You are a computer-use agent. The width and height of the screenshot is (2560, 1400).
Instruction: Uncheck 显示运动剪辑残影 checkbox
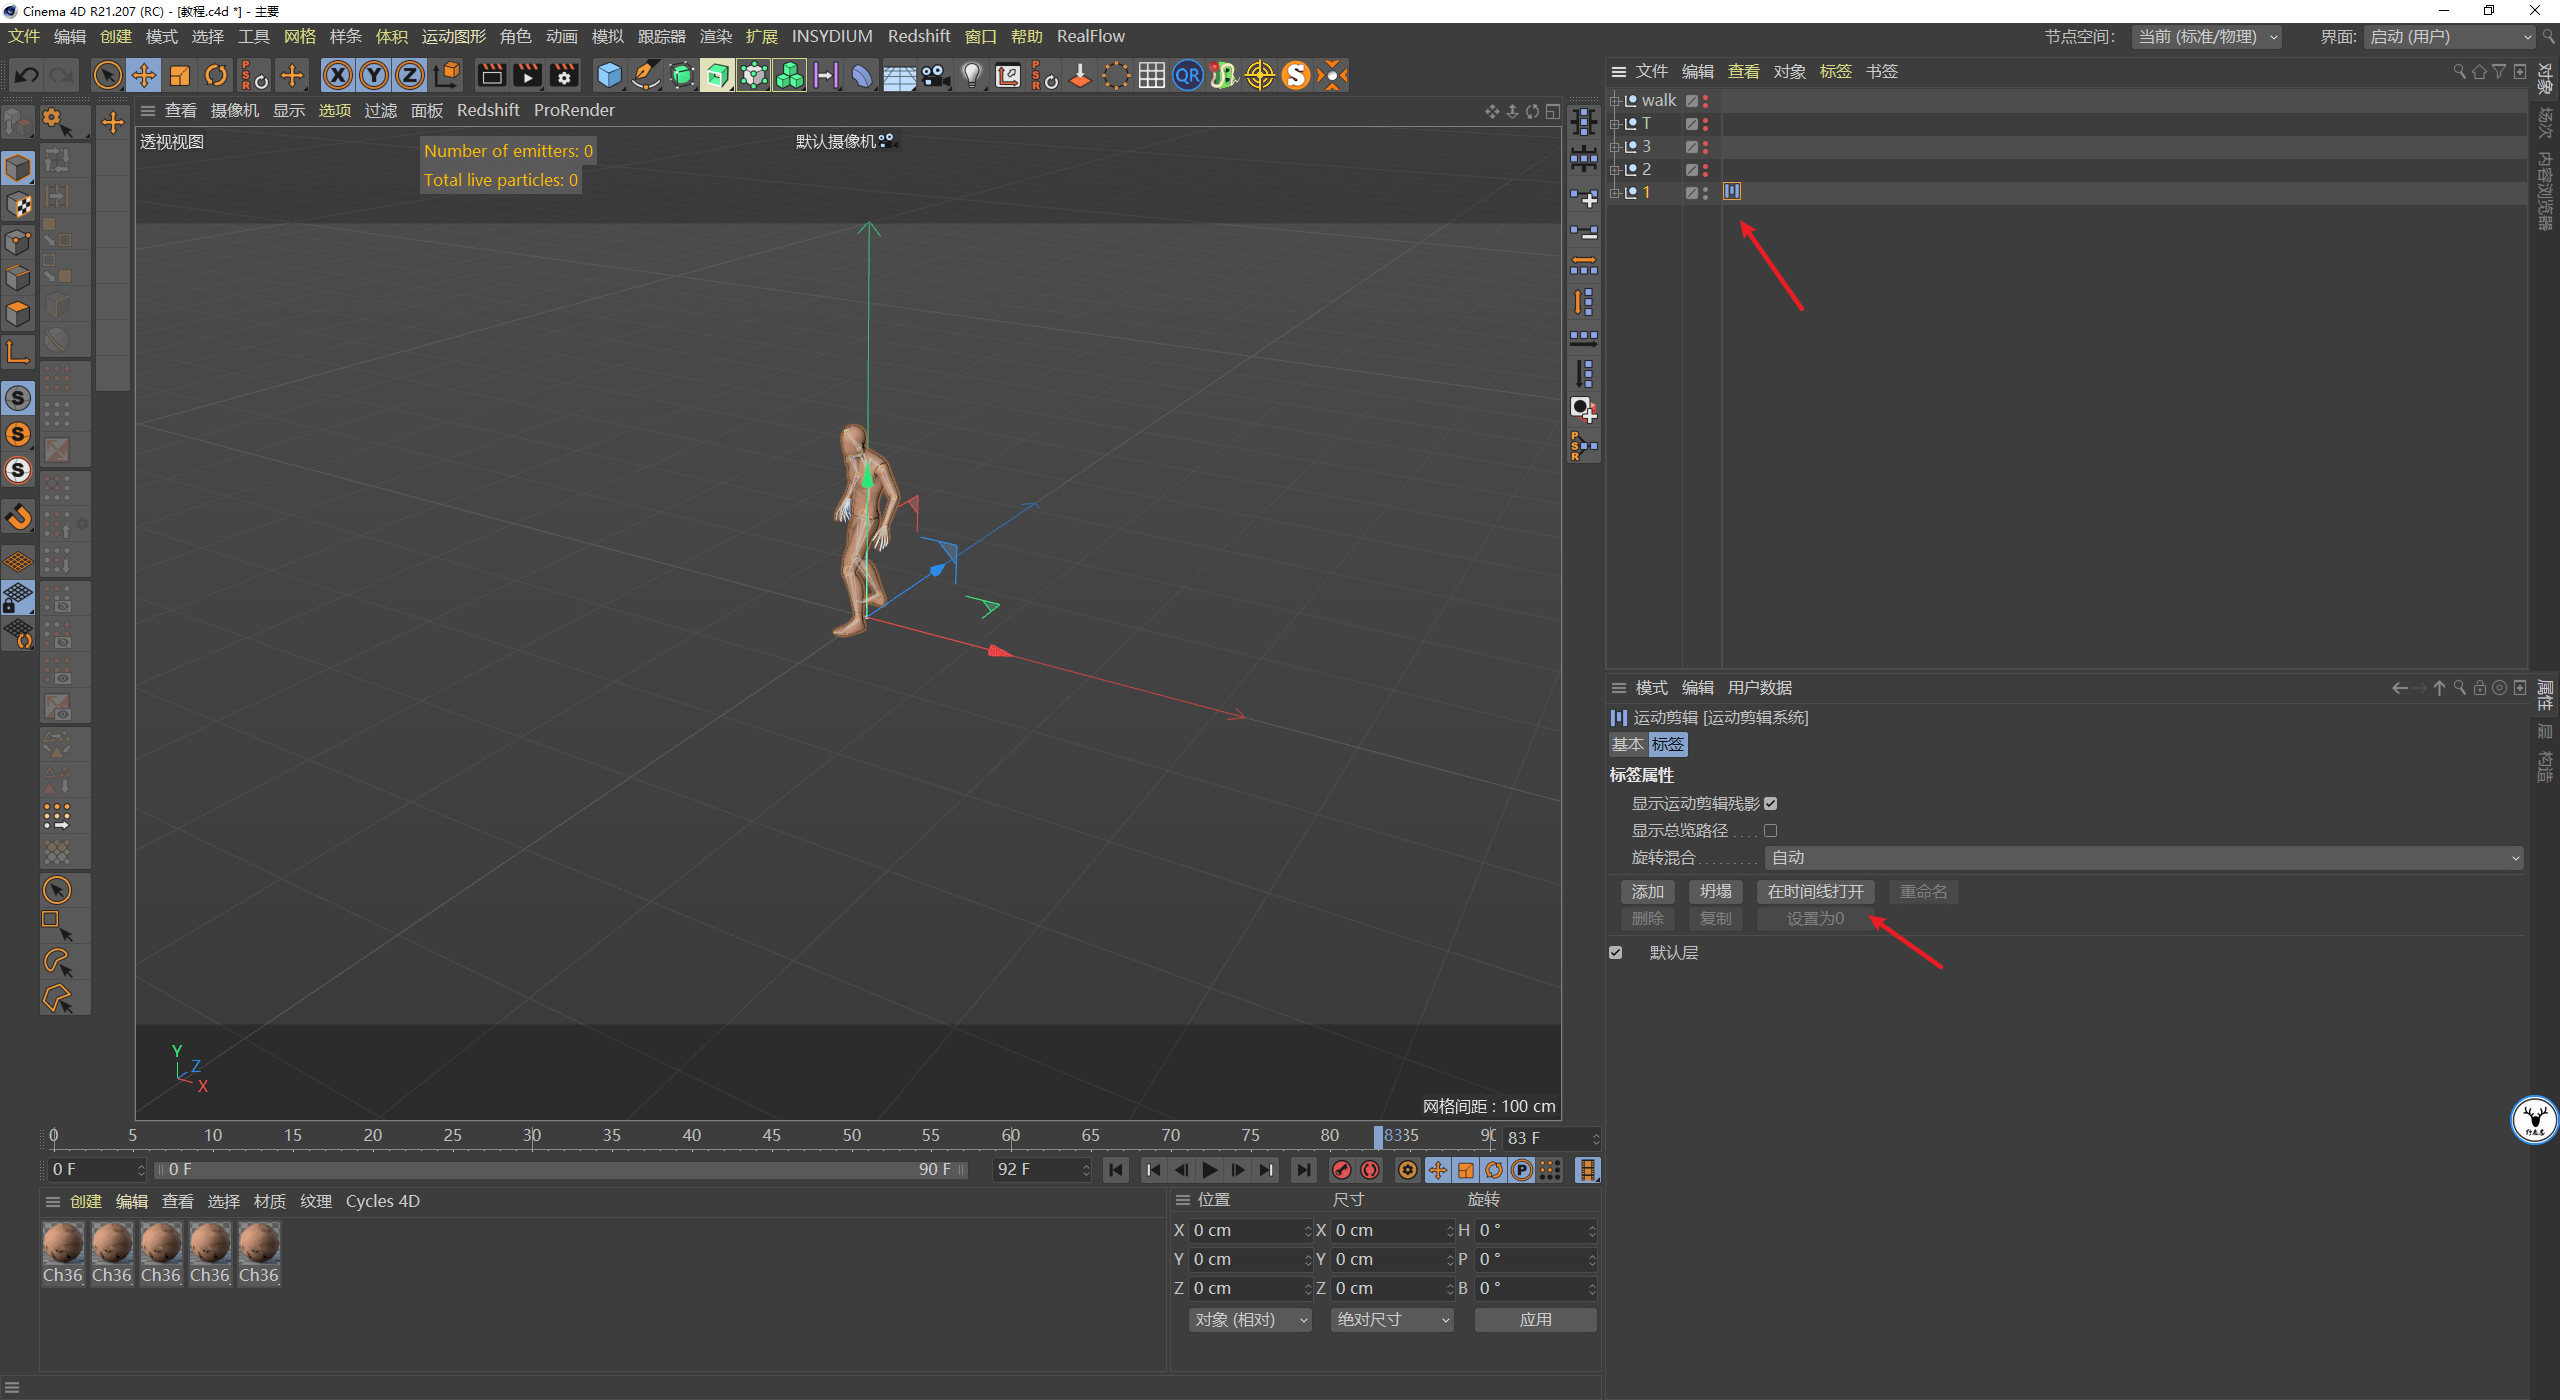tap(1771, 804)
